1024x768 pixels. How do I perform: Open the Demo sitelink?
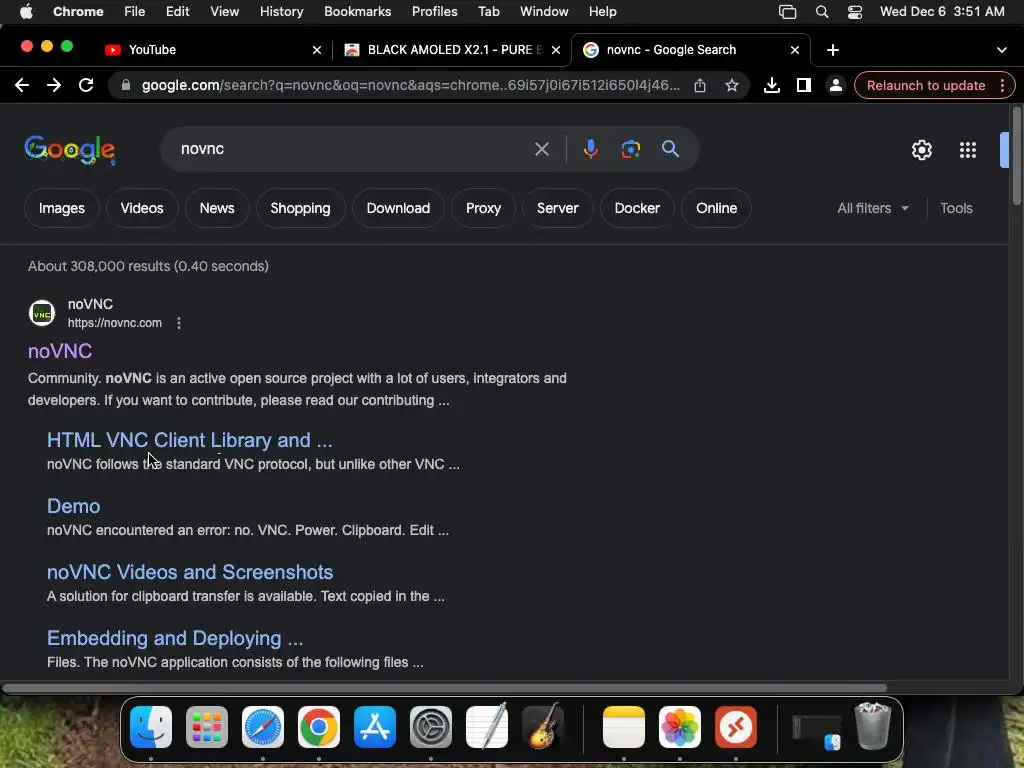(x=74, y=506)
